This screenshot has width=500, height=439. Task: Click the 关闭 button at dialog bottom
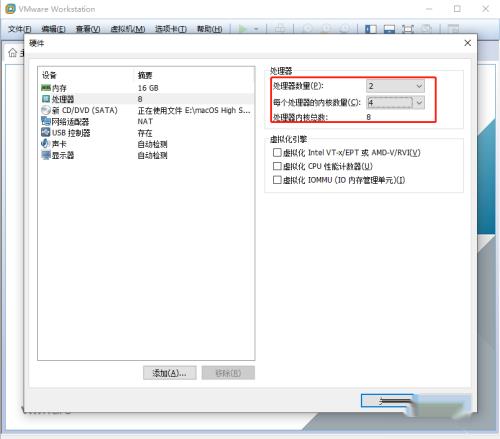pos(387,401)
